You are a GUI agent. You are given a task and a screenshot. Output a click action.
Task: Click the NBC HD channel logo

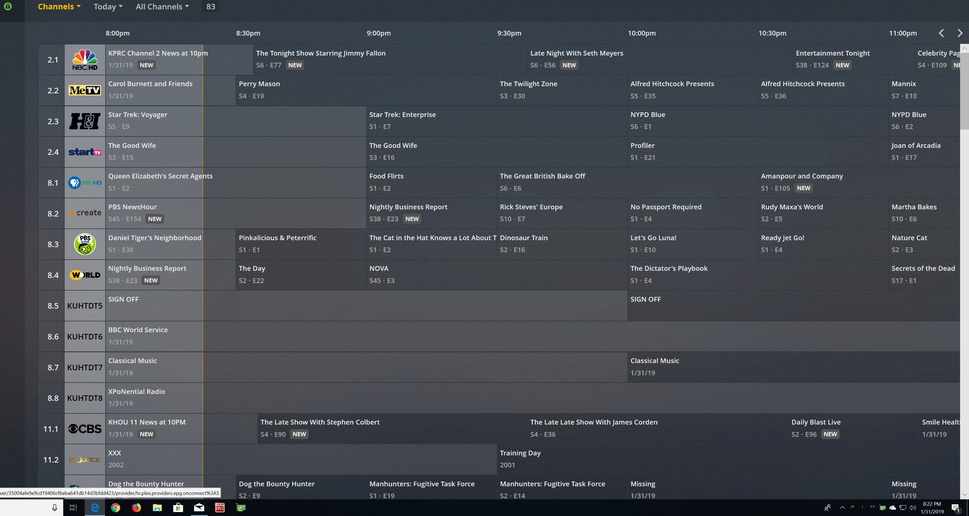pos(85,59)
